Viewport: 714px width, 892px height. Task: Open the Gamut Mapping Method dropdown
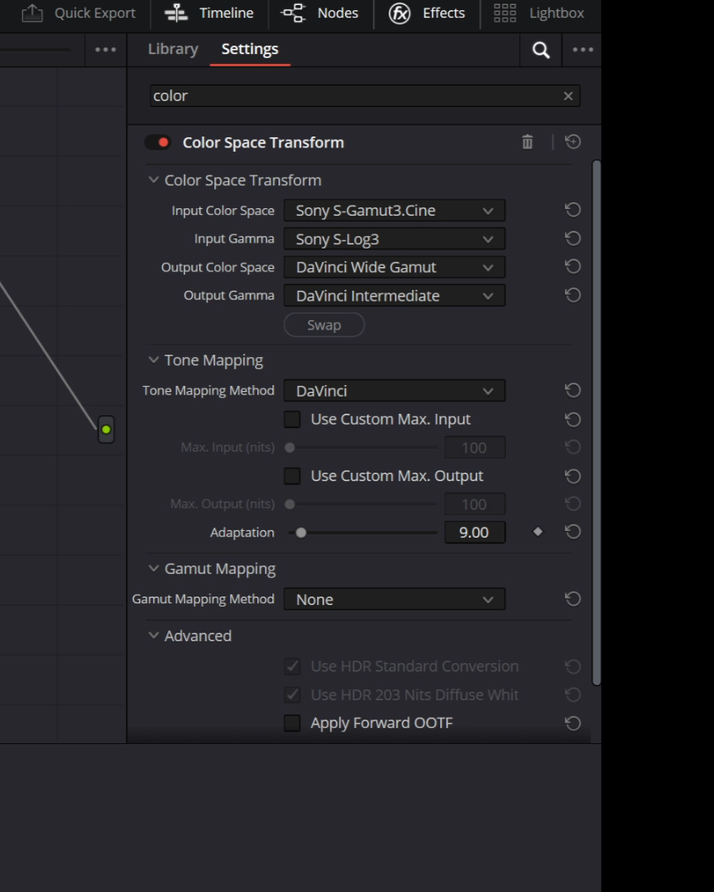click(394, 600)
